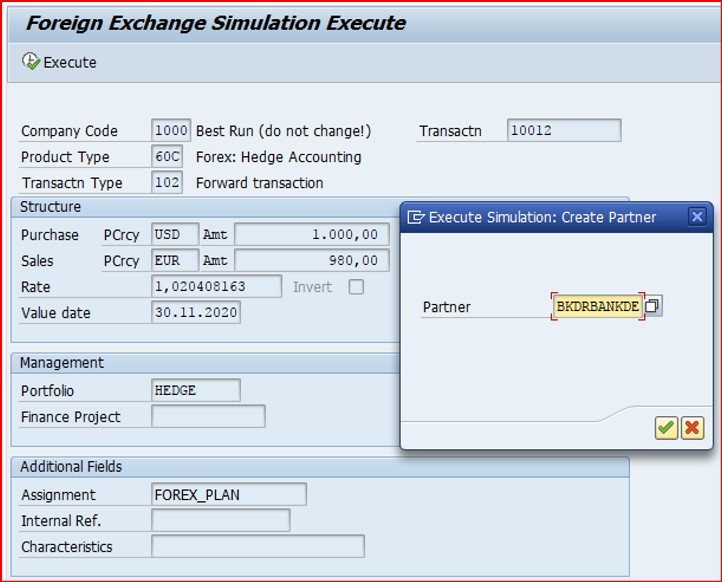Viewport: 722px width, 582px height.
Task: Click the 'Value date' label
Action: [x=56, y=313]
